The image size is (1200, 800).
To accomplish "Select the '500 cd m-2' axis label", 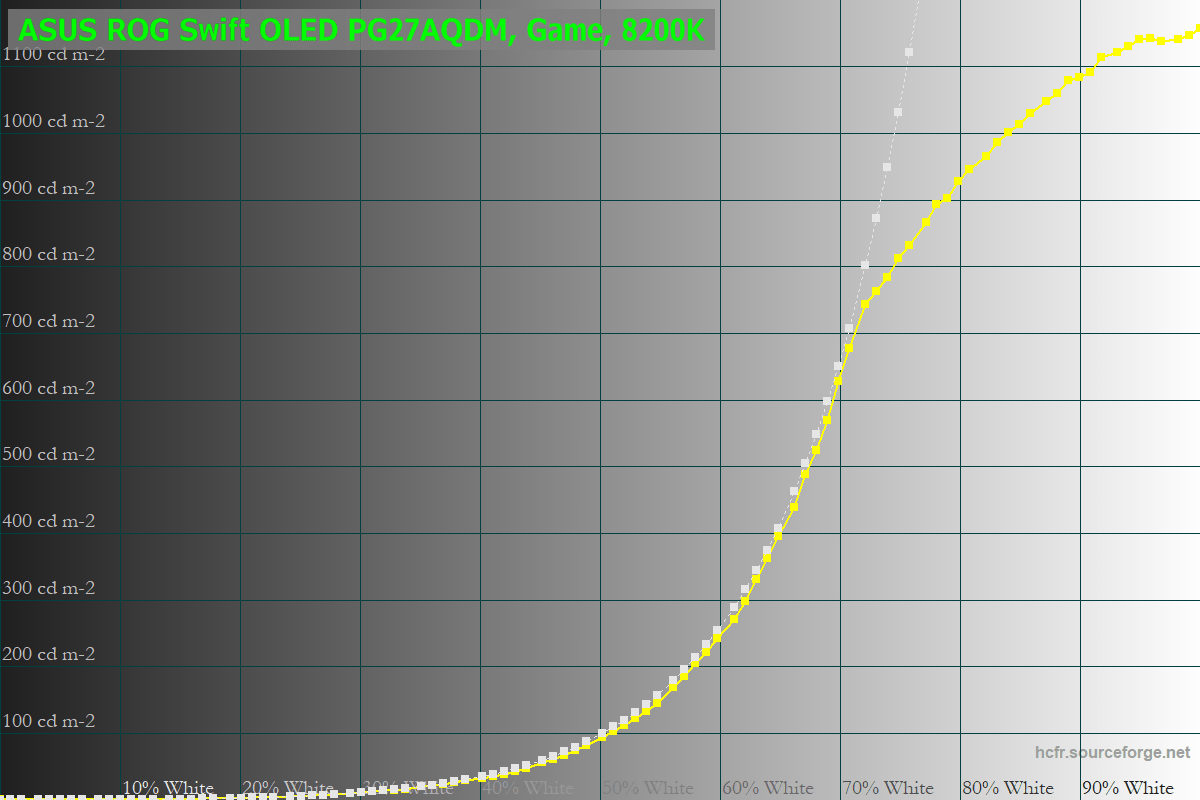I will pyautogui.click(x=49, y=454).
